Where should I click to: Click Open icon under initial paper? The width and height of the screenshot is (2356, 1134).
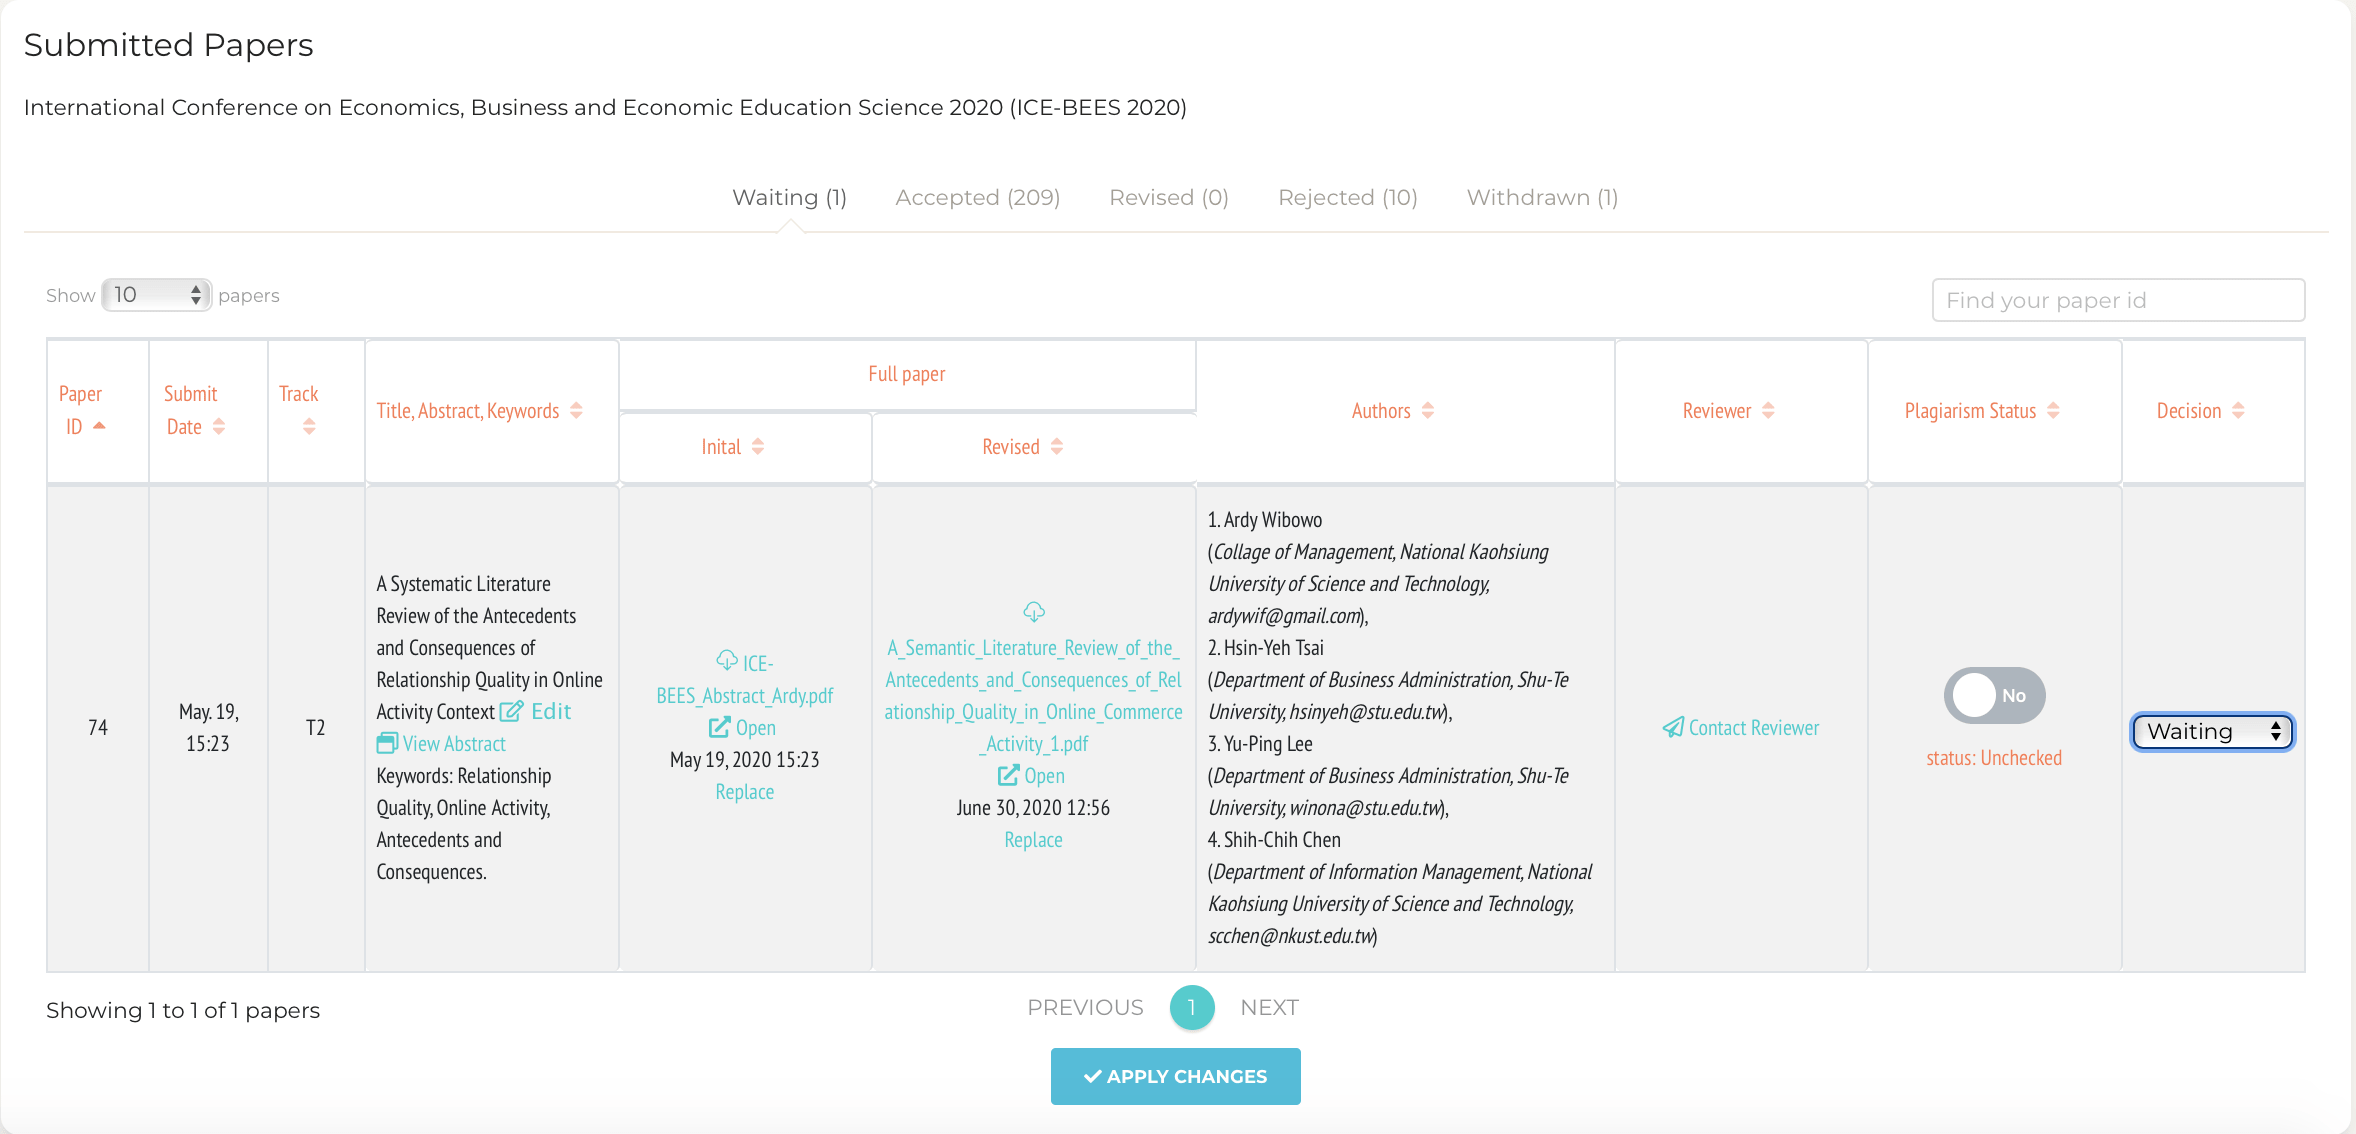[719, 727]
